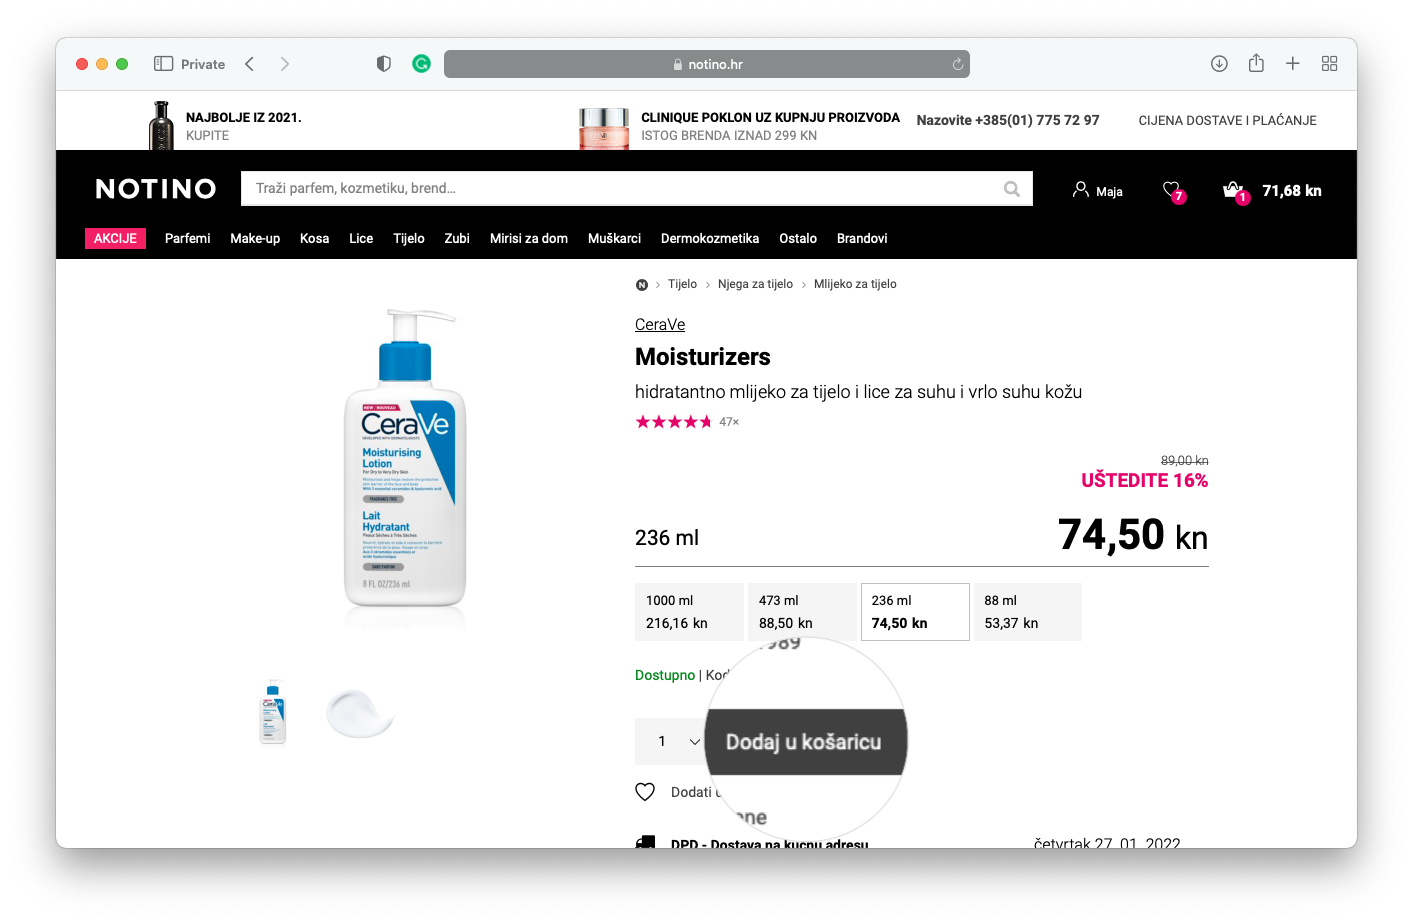
Task: Click the Safari share icon
Action: (x=1256, y=64)
